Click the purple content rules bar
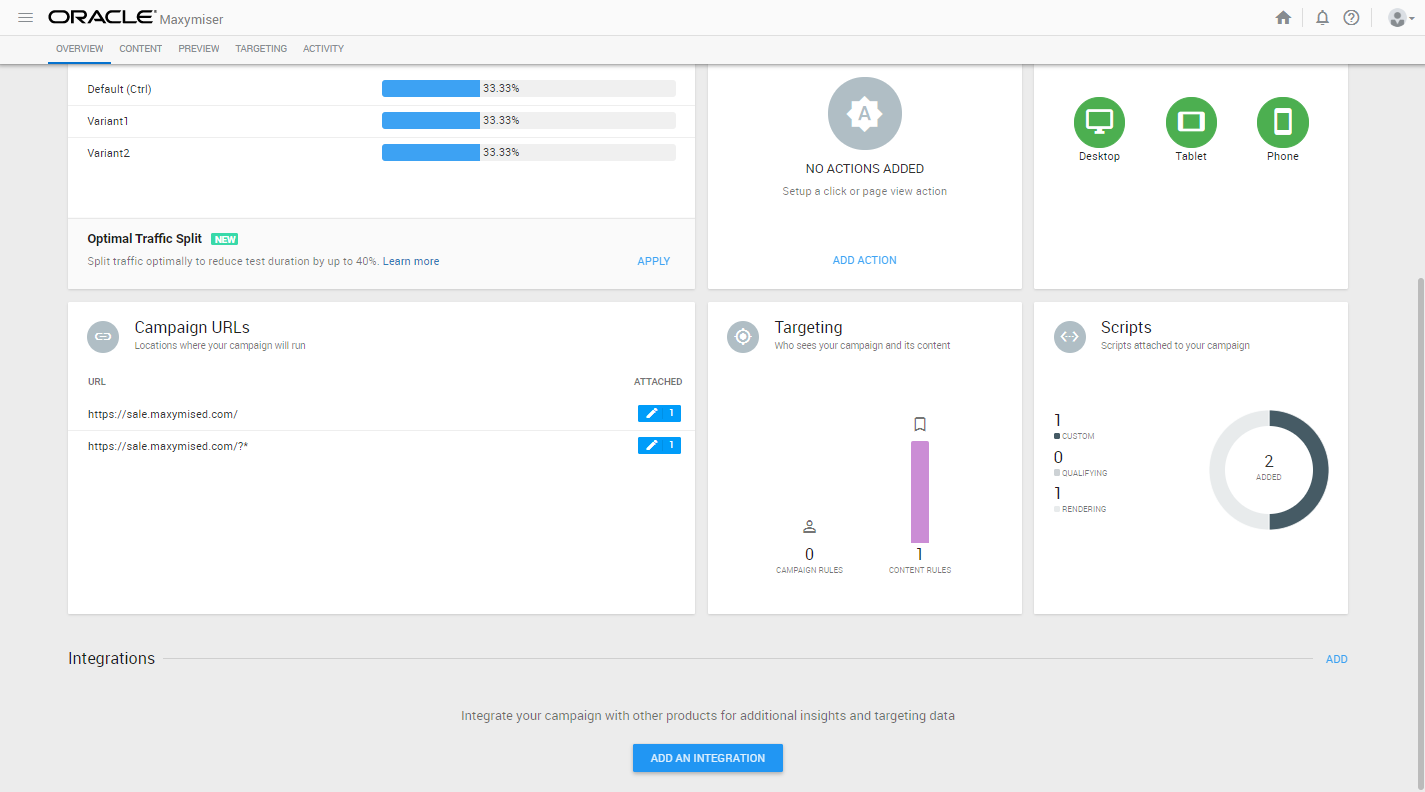The width and height of the screenshot is (1425, 792). point(920,492)
